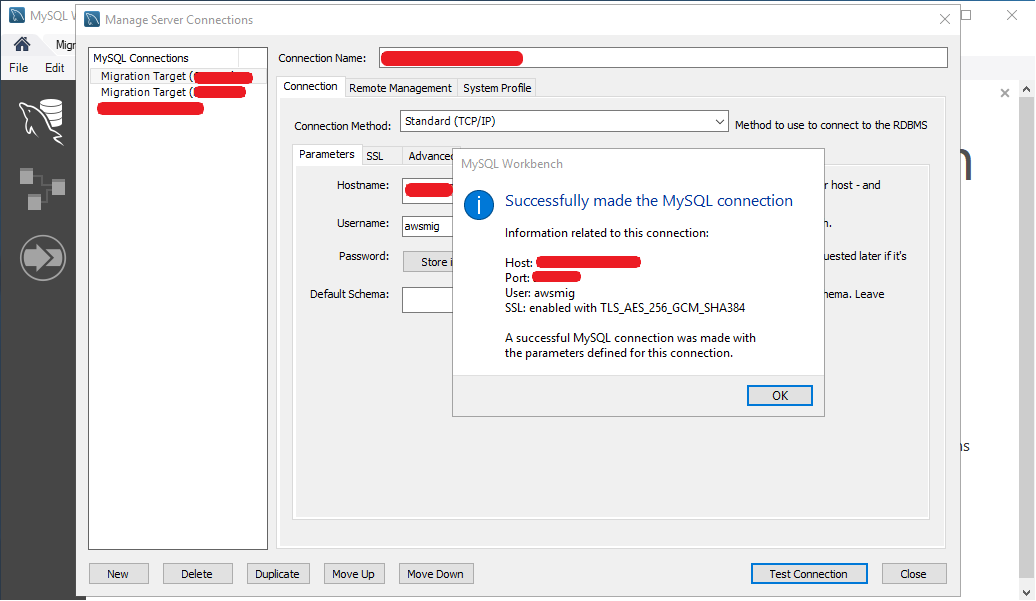
Task: Open the MySQL Workbench home icon
Action: click(22, 44)
